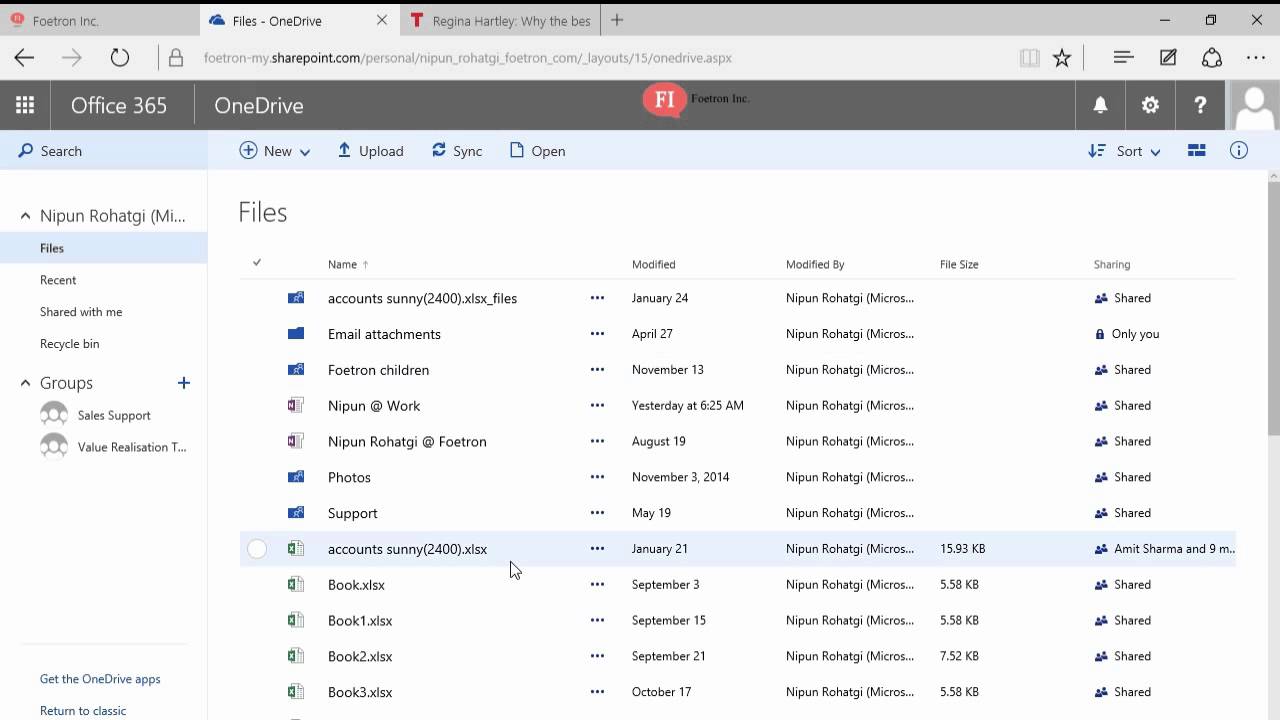Click the Nipun @ Work OneNote icon
This screenshot has height=720, width=1280.
pyautogui.click(x=296, y=405)
